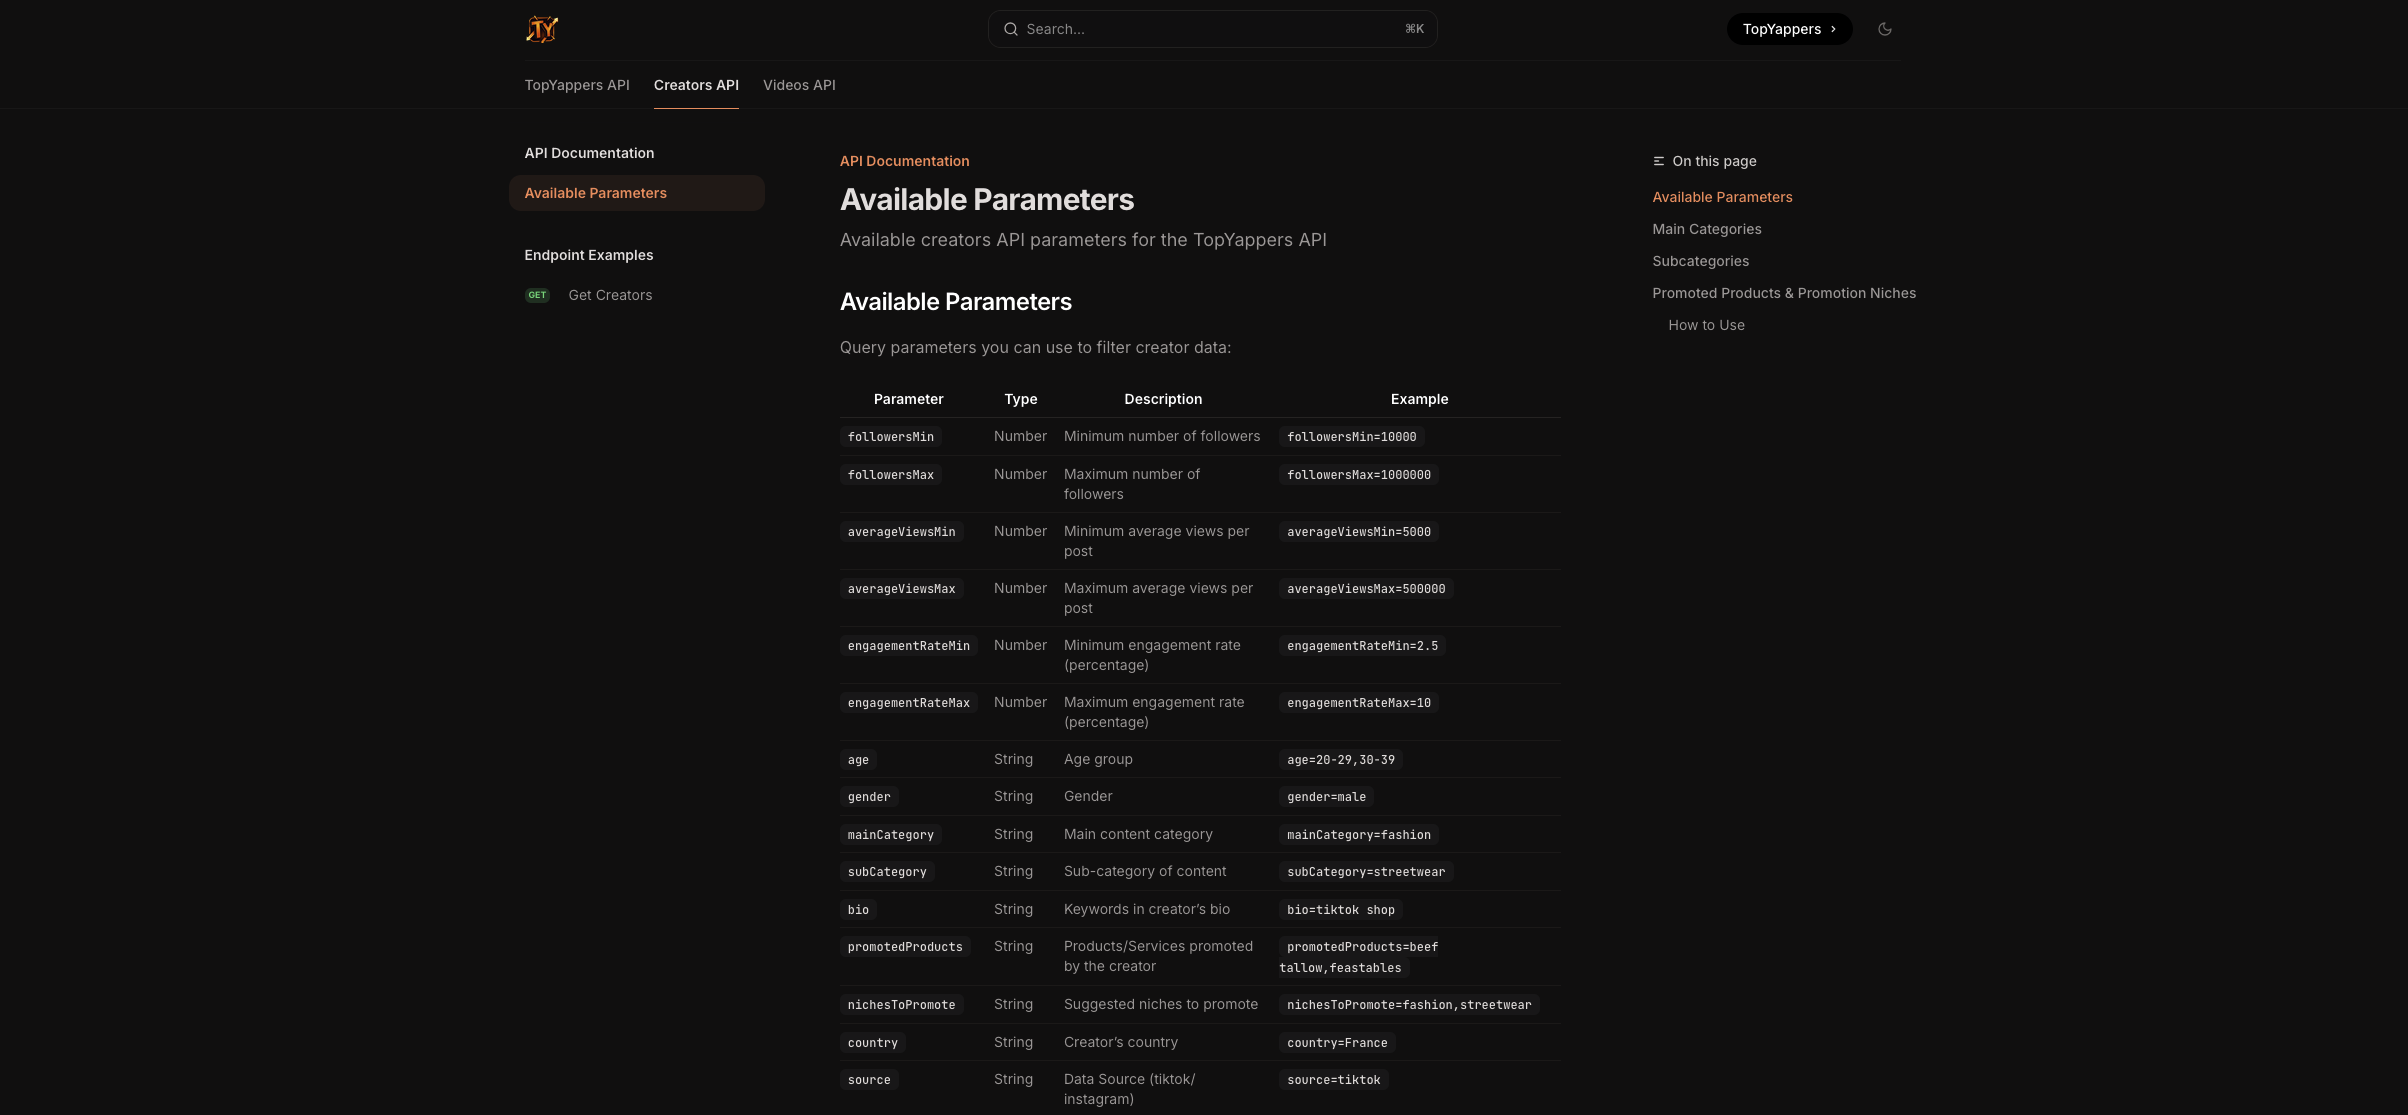This screenshot has height=1115, width=2408.
Task: Click example engagementRateMax=10
Action: tap(1359, 703)
